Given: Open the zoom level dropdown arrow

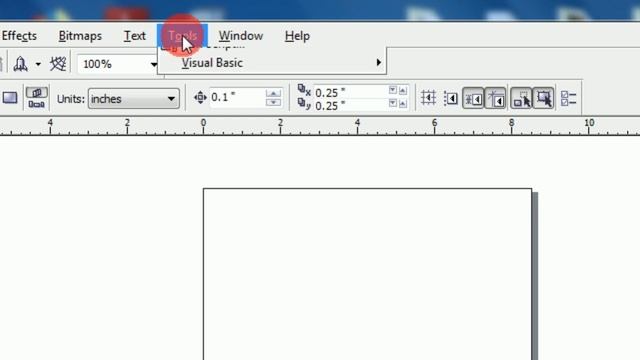Looking at the screenshot, I should [x=153, y=64].
